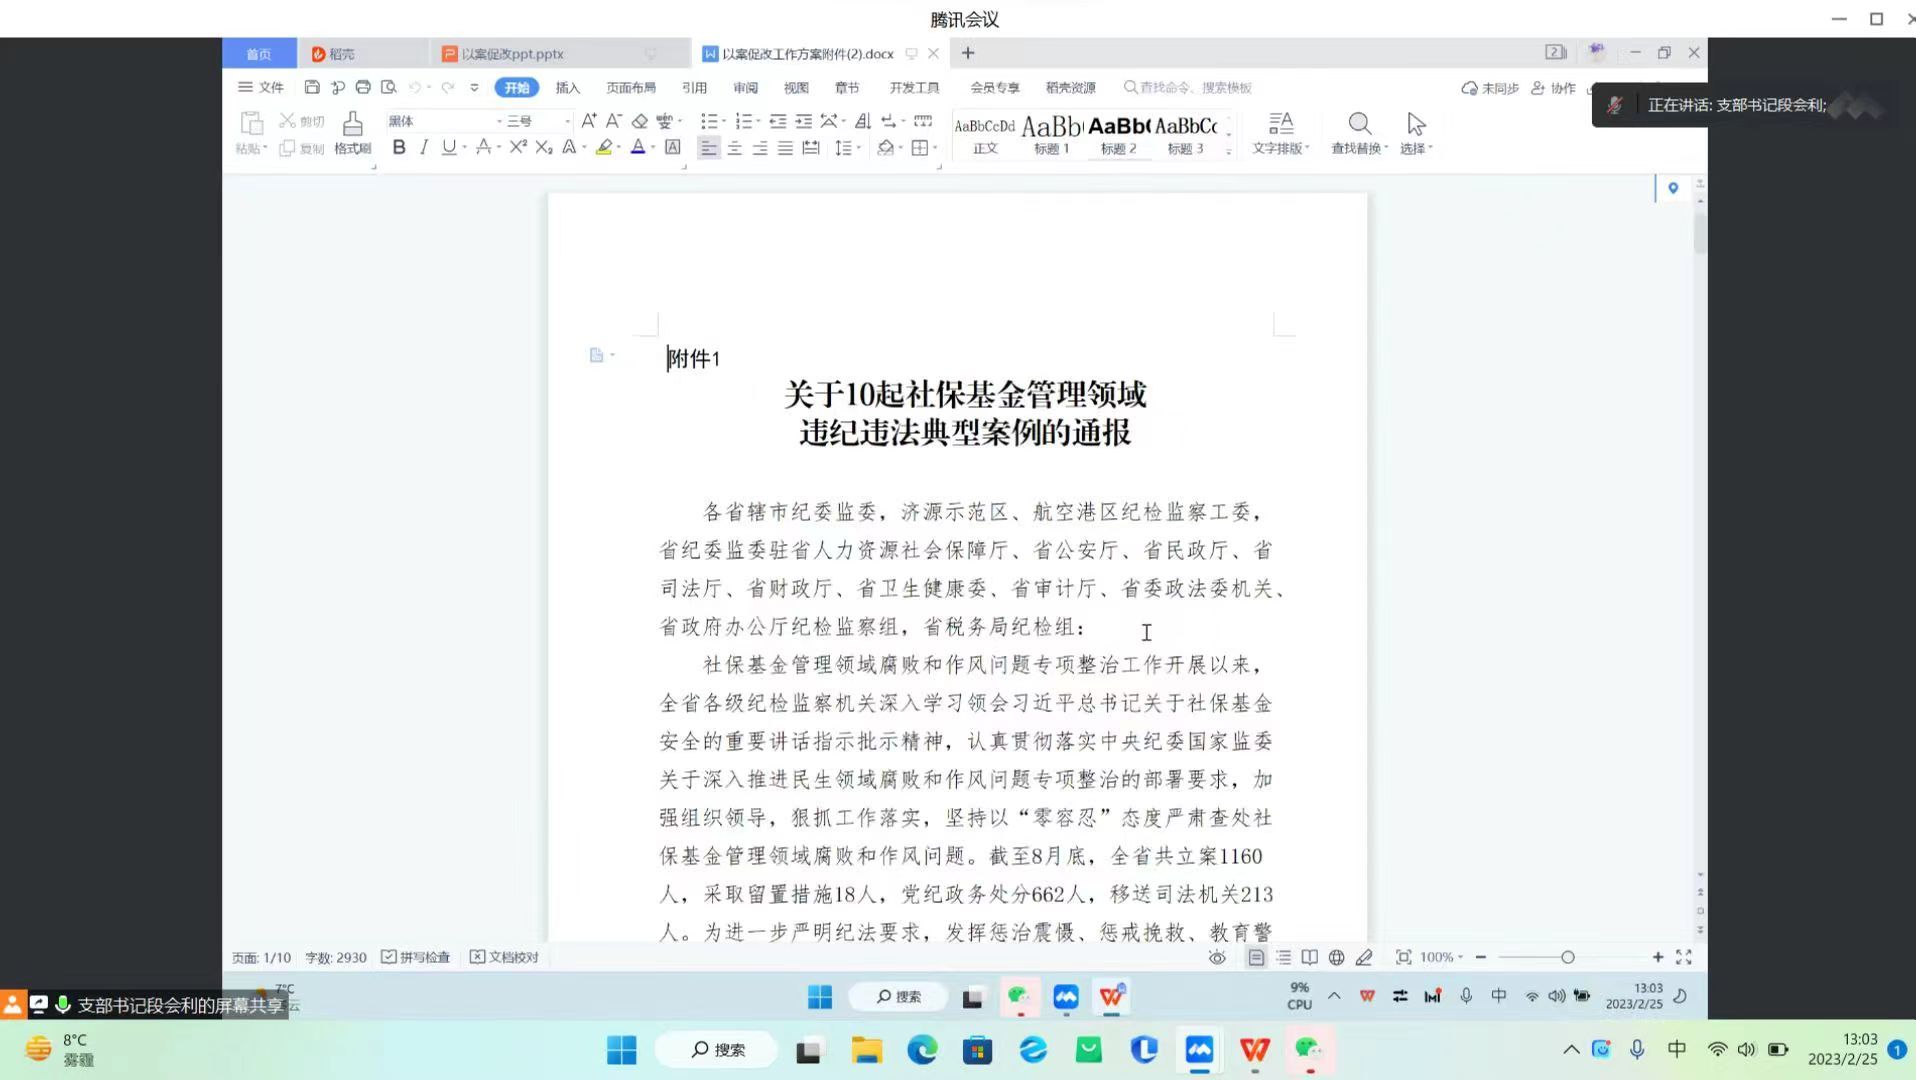The height and width of the screenshot is (1080, 1916).
Task: Click the not-synced cloud (未同步) icon
Action: pos(1490,88)
